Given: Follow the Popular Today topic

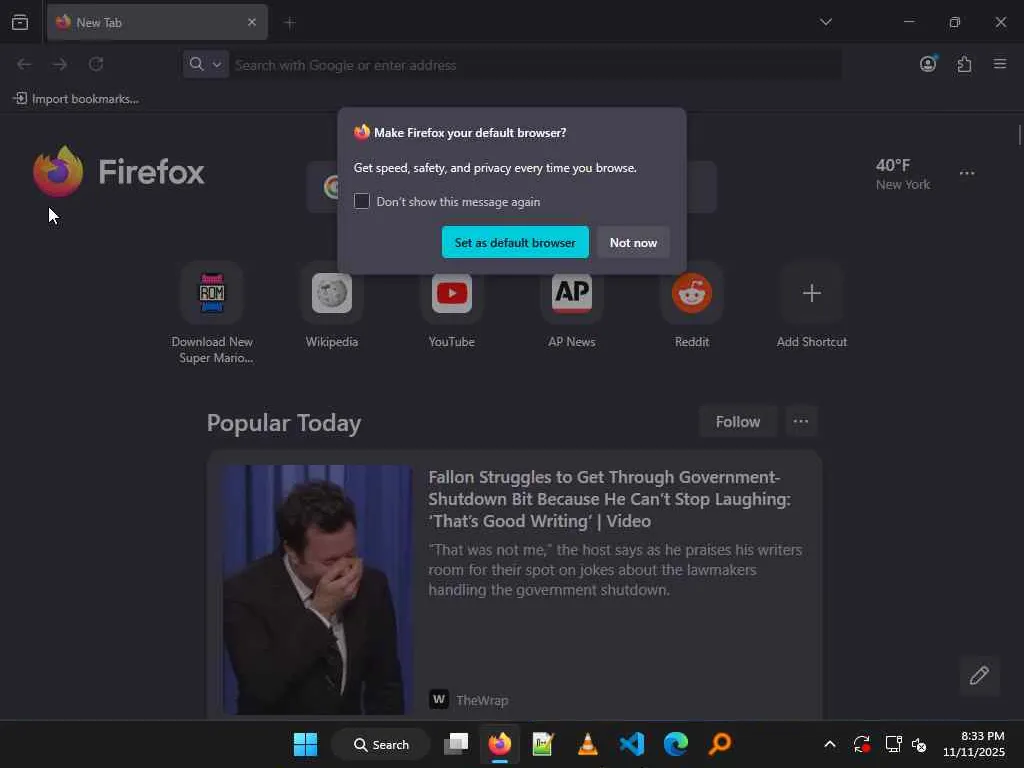Looking at the screenshot, I should 738,422.
